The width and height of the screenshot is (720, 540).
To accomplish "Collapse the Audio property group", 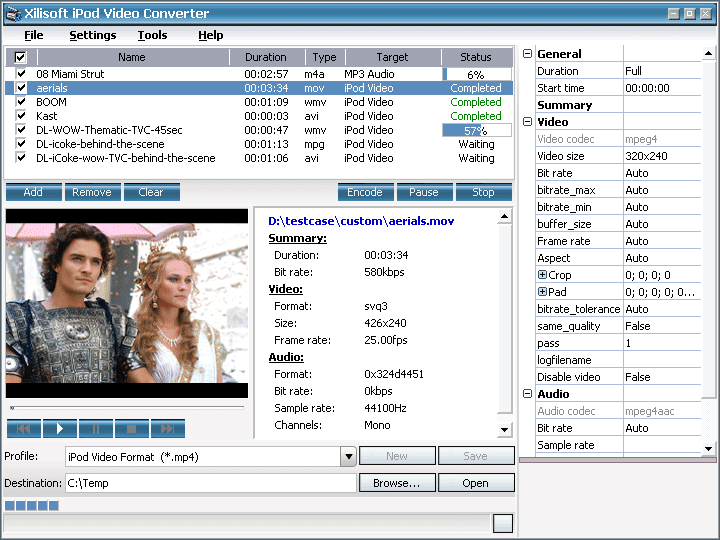I will pyautogui.click(x=528, y=394).
